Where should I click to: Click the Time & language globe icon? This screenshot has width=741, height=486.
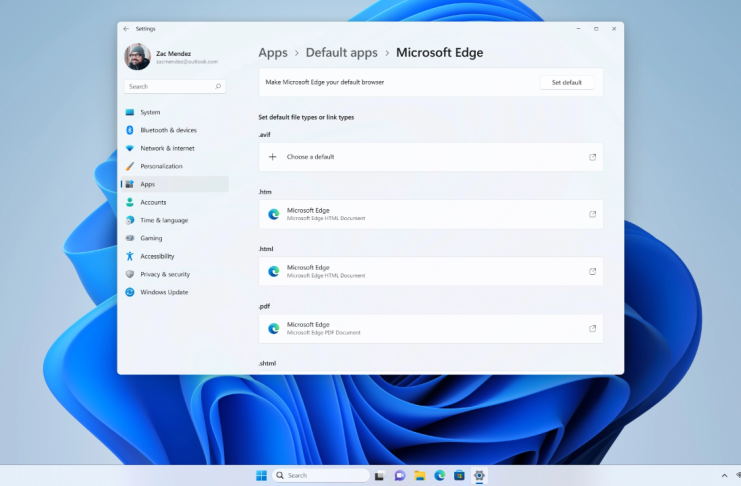point(130,220)
